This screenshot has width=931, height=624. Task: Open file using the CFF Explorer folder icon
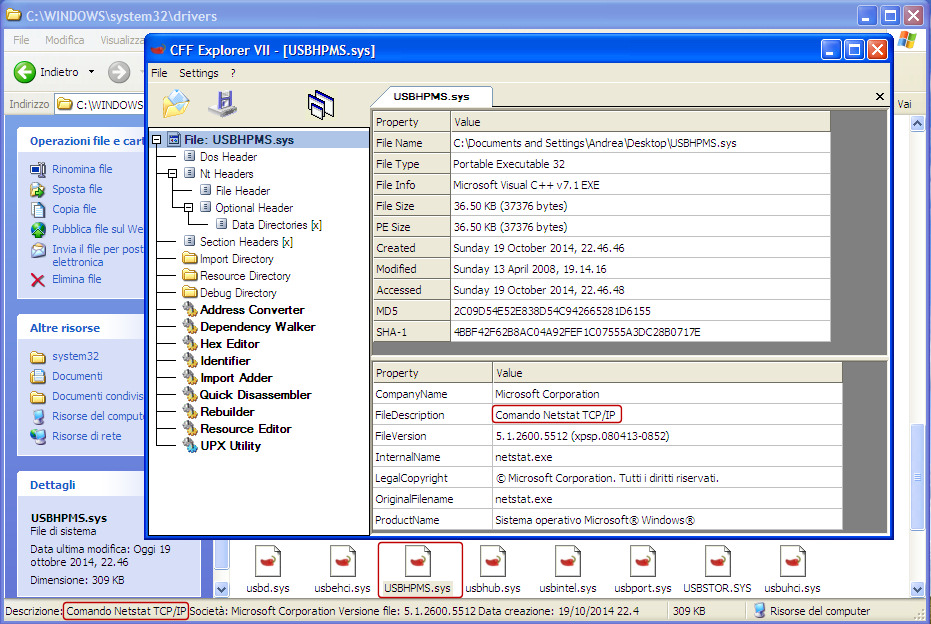[176, 103]
